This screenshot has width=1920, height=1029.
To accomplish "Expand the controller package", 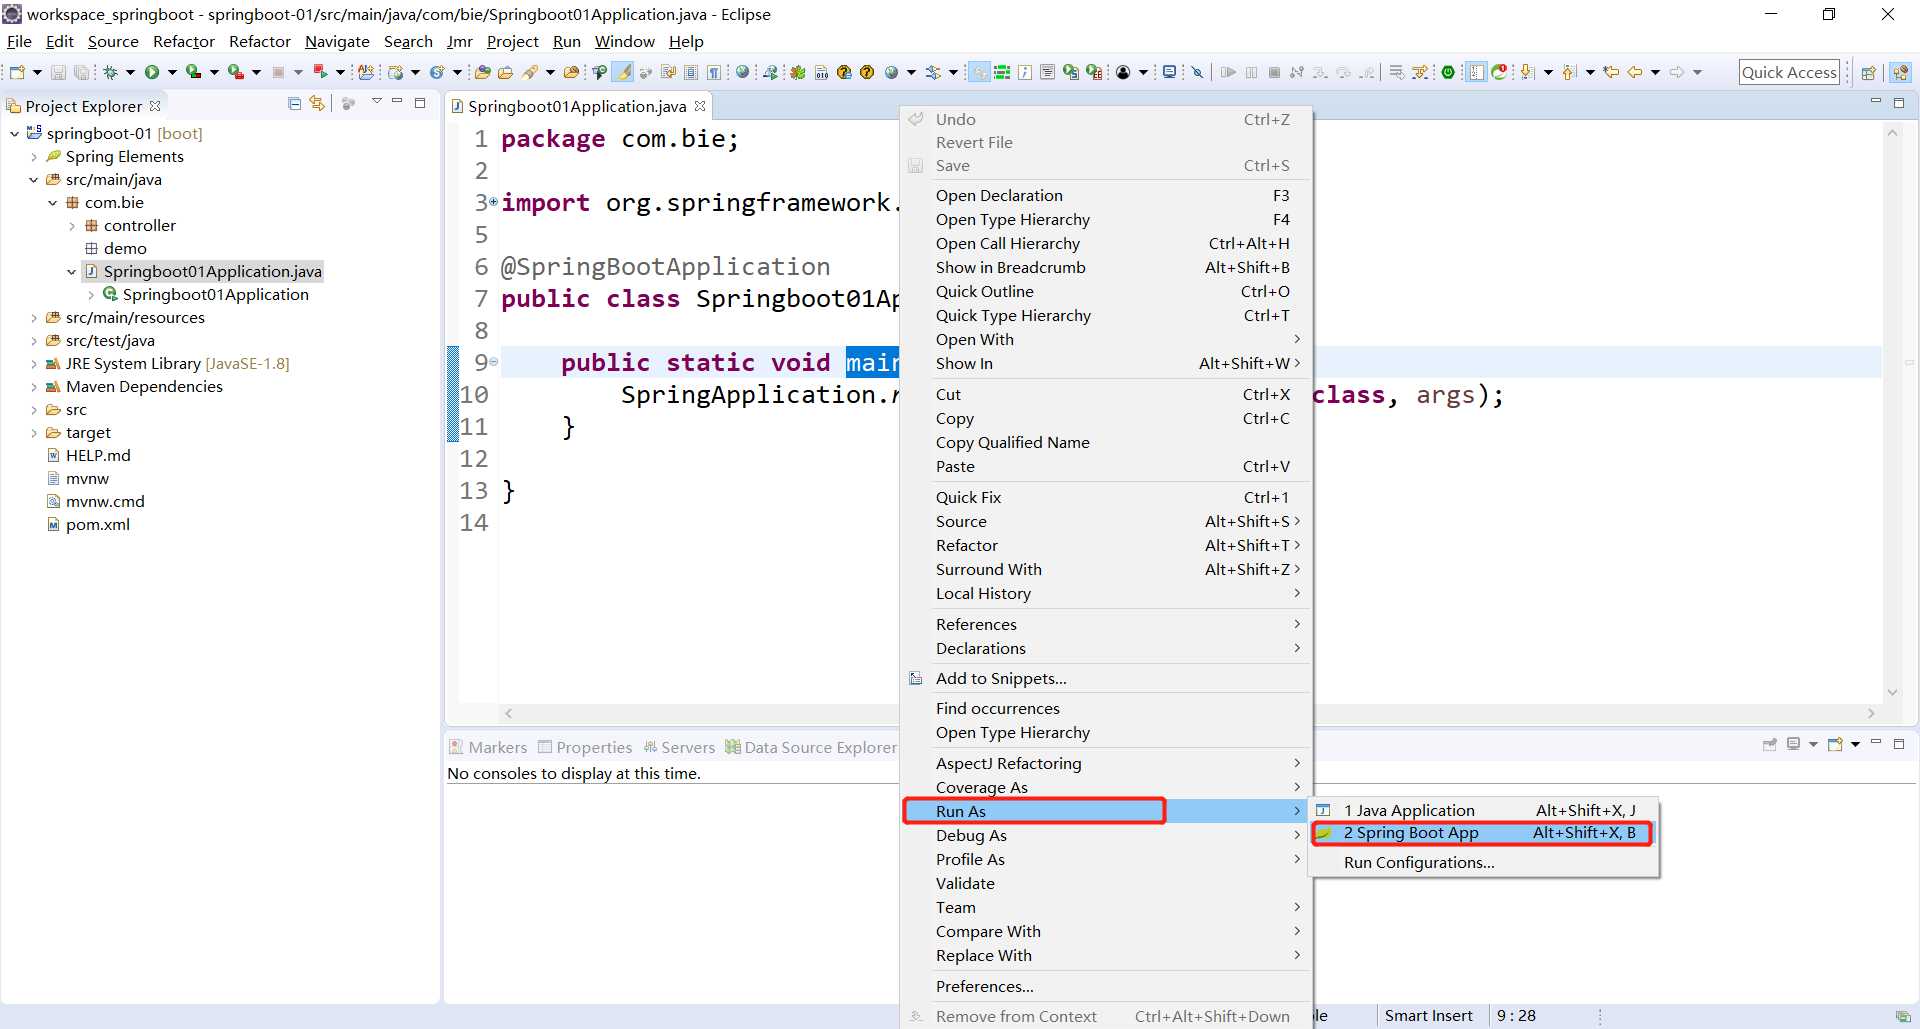I will pos(71,226).
